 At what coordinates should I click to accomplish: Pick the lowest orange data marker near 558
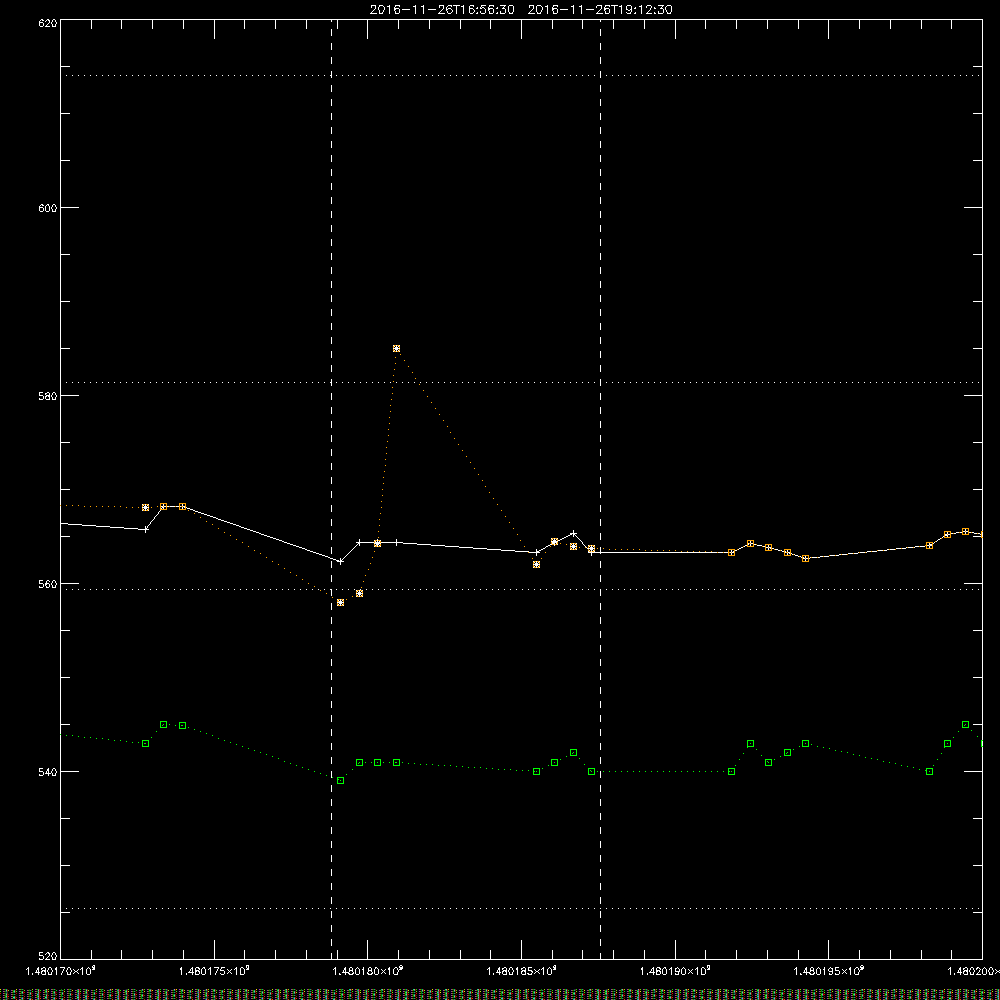coord(341,603)
